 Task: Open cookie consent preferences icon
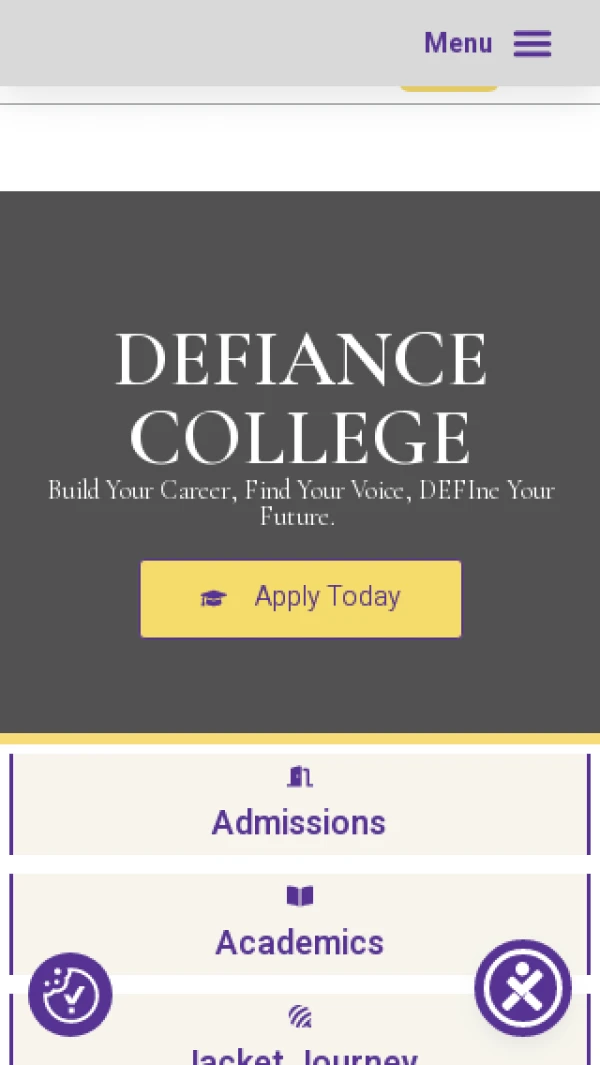tap(70, 994)
